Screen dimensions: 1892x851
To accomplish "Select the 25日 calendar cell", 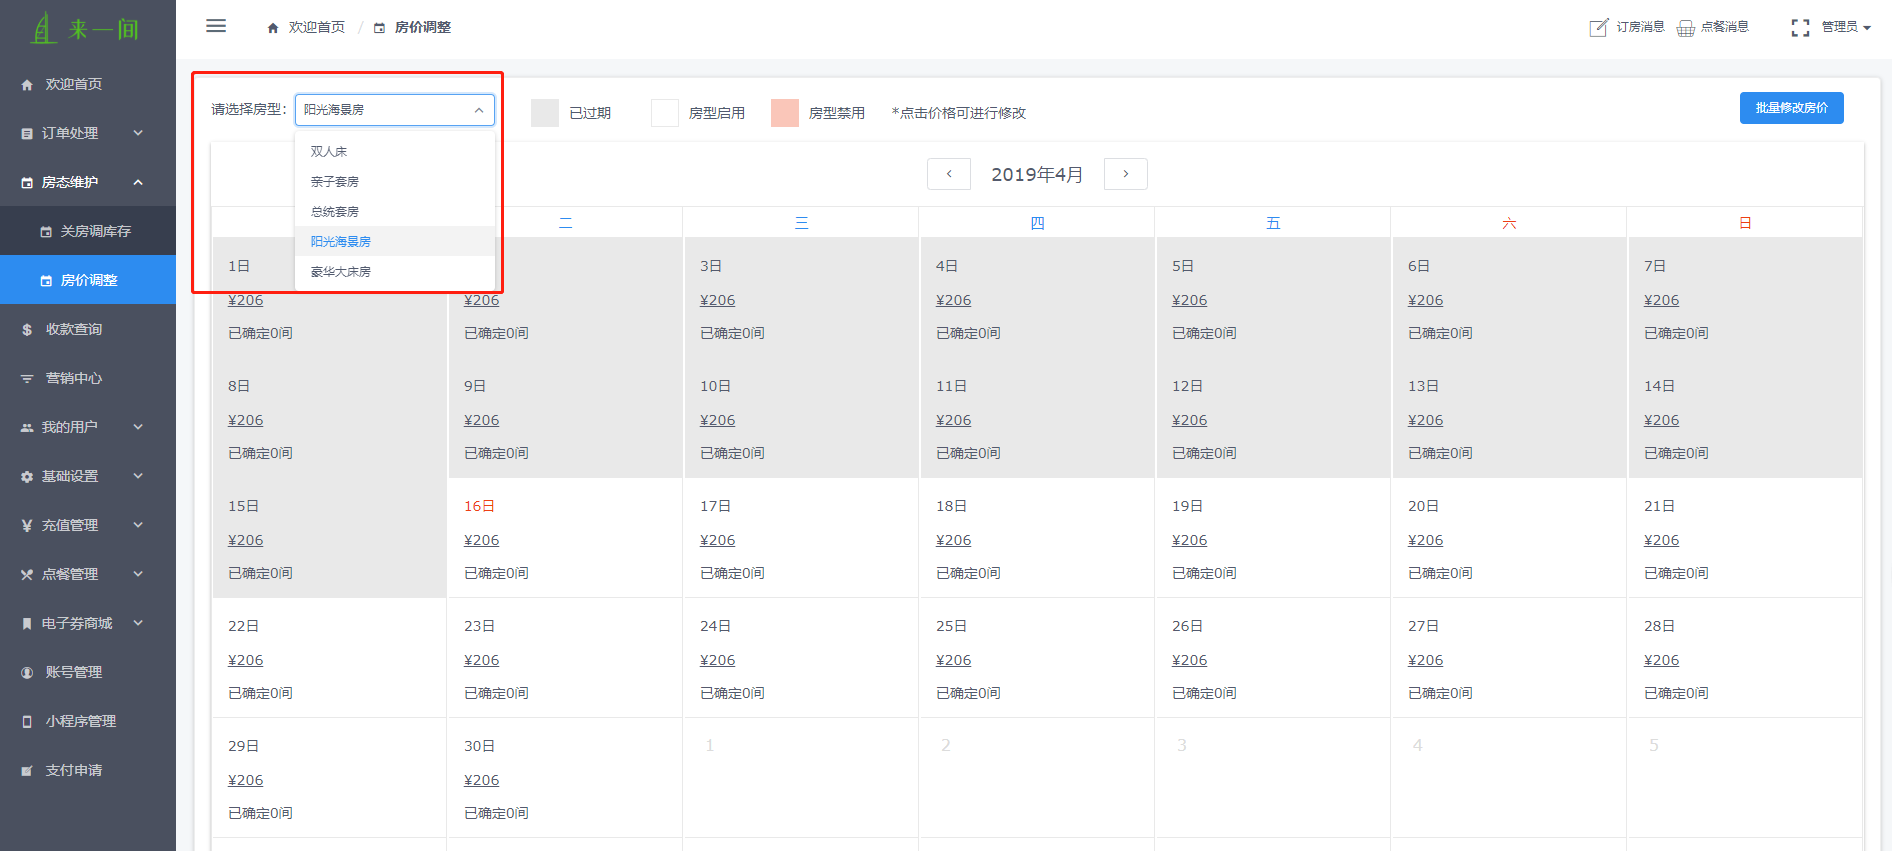I will 1036,657.
